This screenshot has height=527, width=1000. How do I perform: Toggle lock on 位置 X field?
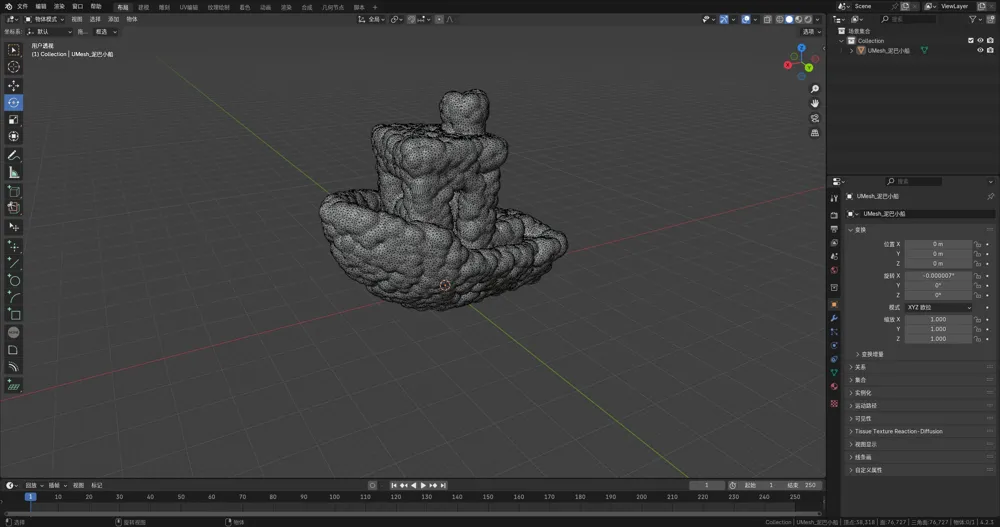(977, 244)
